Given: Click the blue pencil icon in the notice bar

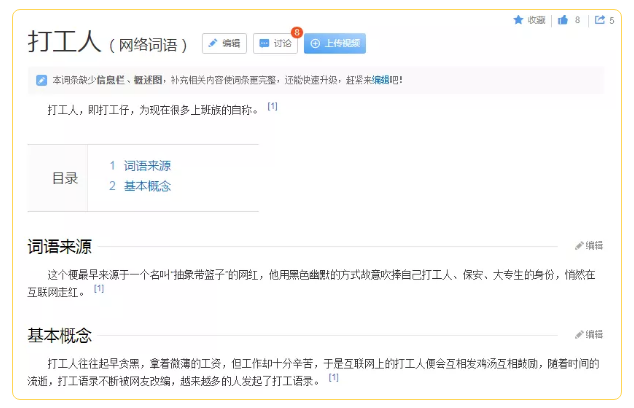Looking at the screenshot, I should (x=41, y=80).
